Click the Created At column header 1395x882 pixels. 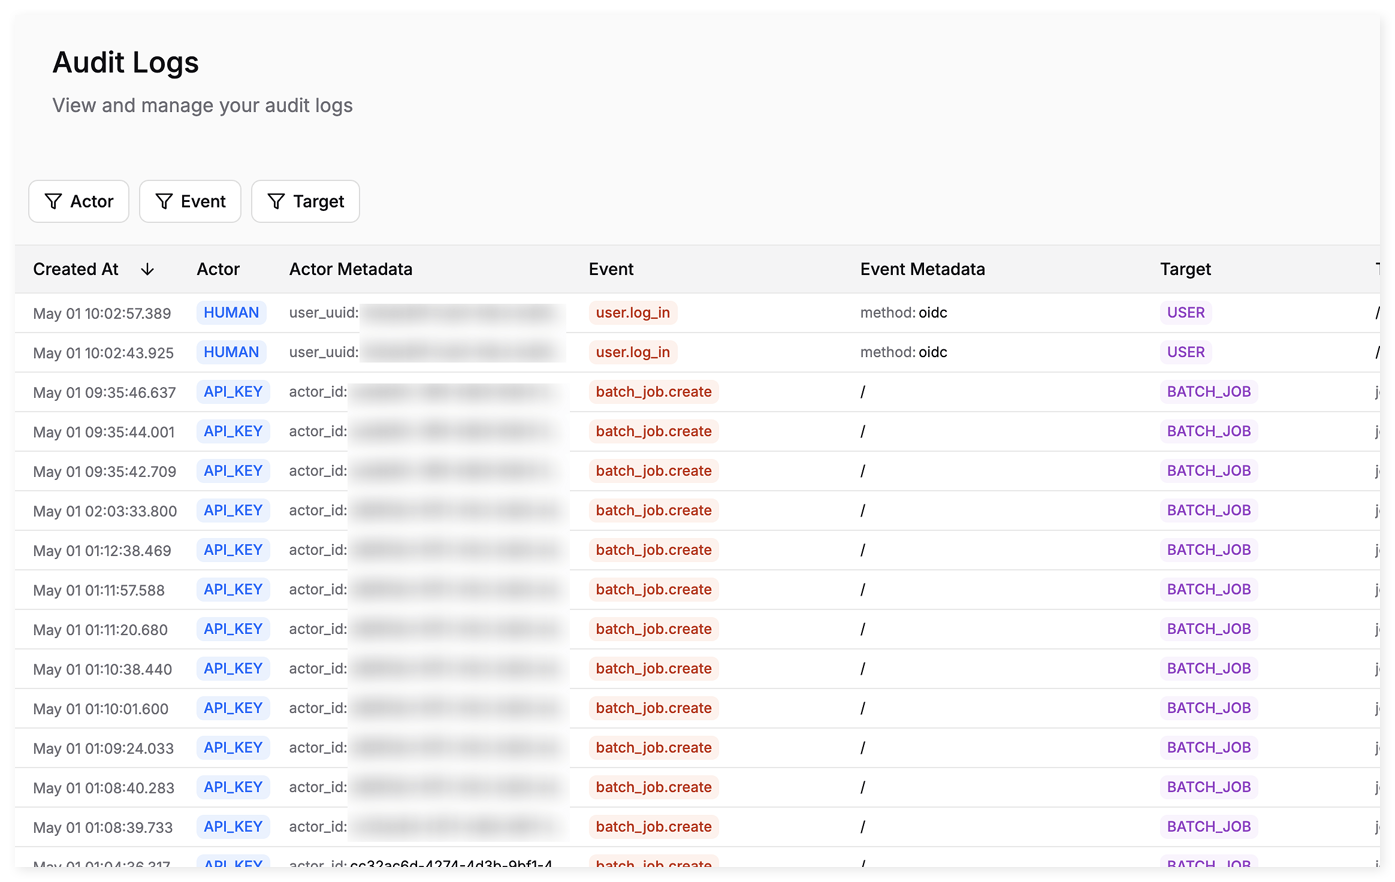tap(76, 269)
